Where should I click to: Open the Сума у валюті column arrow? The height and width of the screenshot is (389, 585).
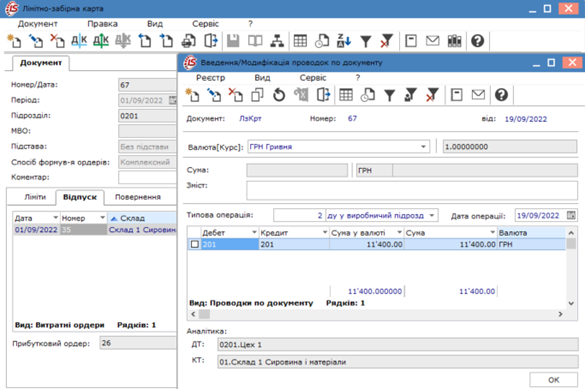coord(399,232)
